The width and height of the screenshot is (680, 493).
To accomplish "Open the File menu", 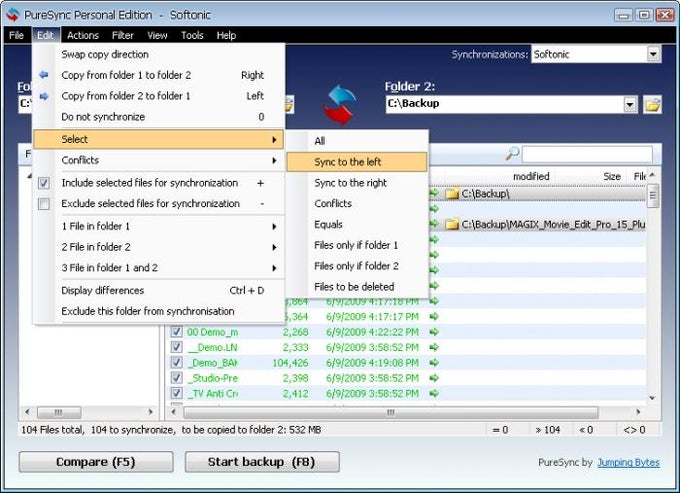I will [x=16, y=35].
